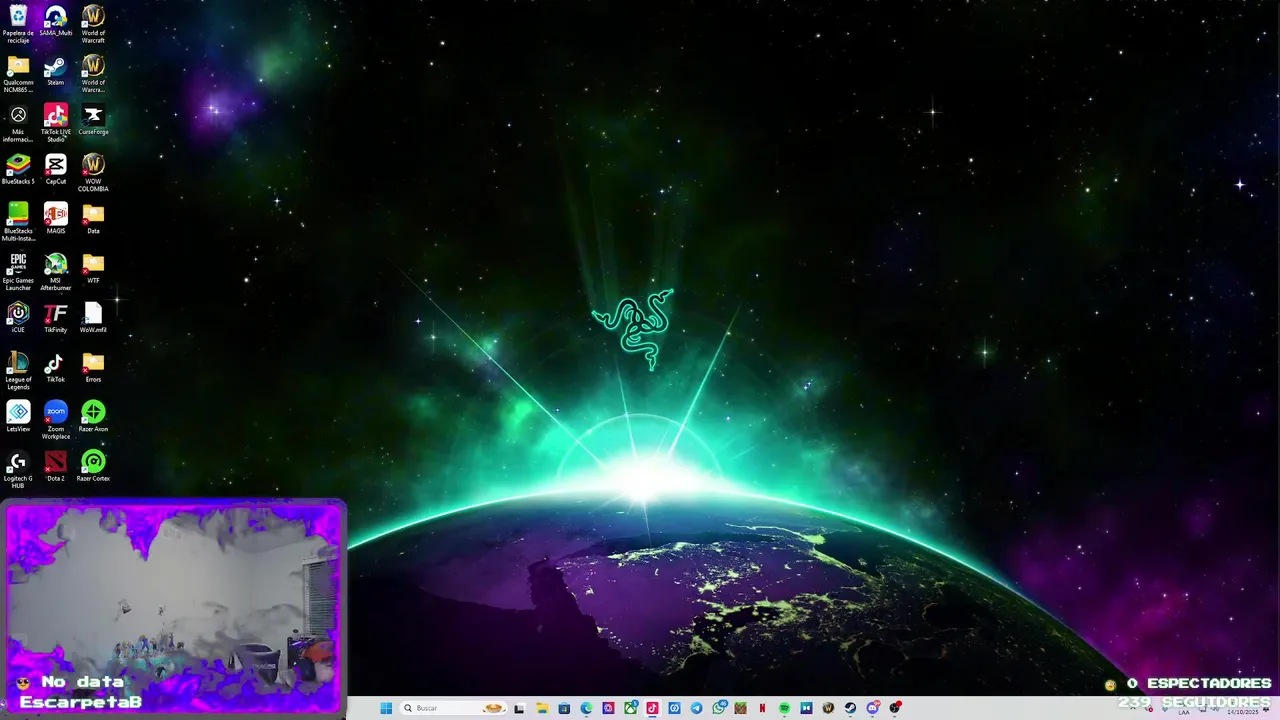Open Steam from the taskbar
The width and height of the screenshot is (1280, 720).
pyautogui.click(x=850, y=708)
